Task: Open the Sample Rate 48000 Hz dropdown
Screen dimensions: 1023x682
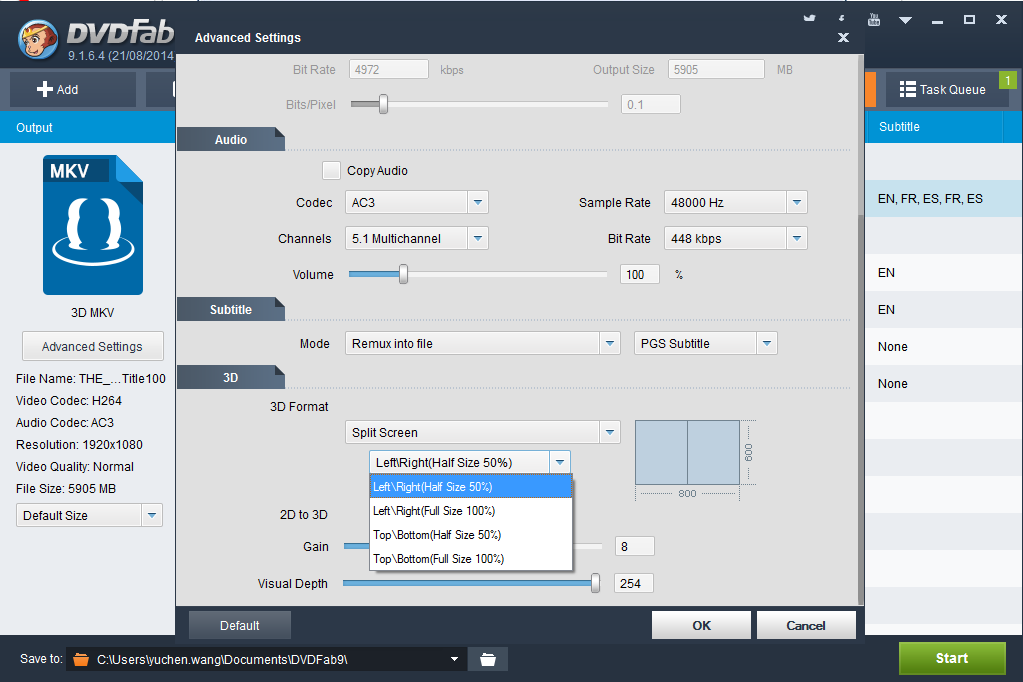Action: point(796,202)
